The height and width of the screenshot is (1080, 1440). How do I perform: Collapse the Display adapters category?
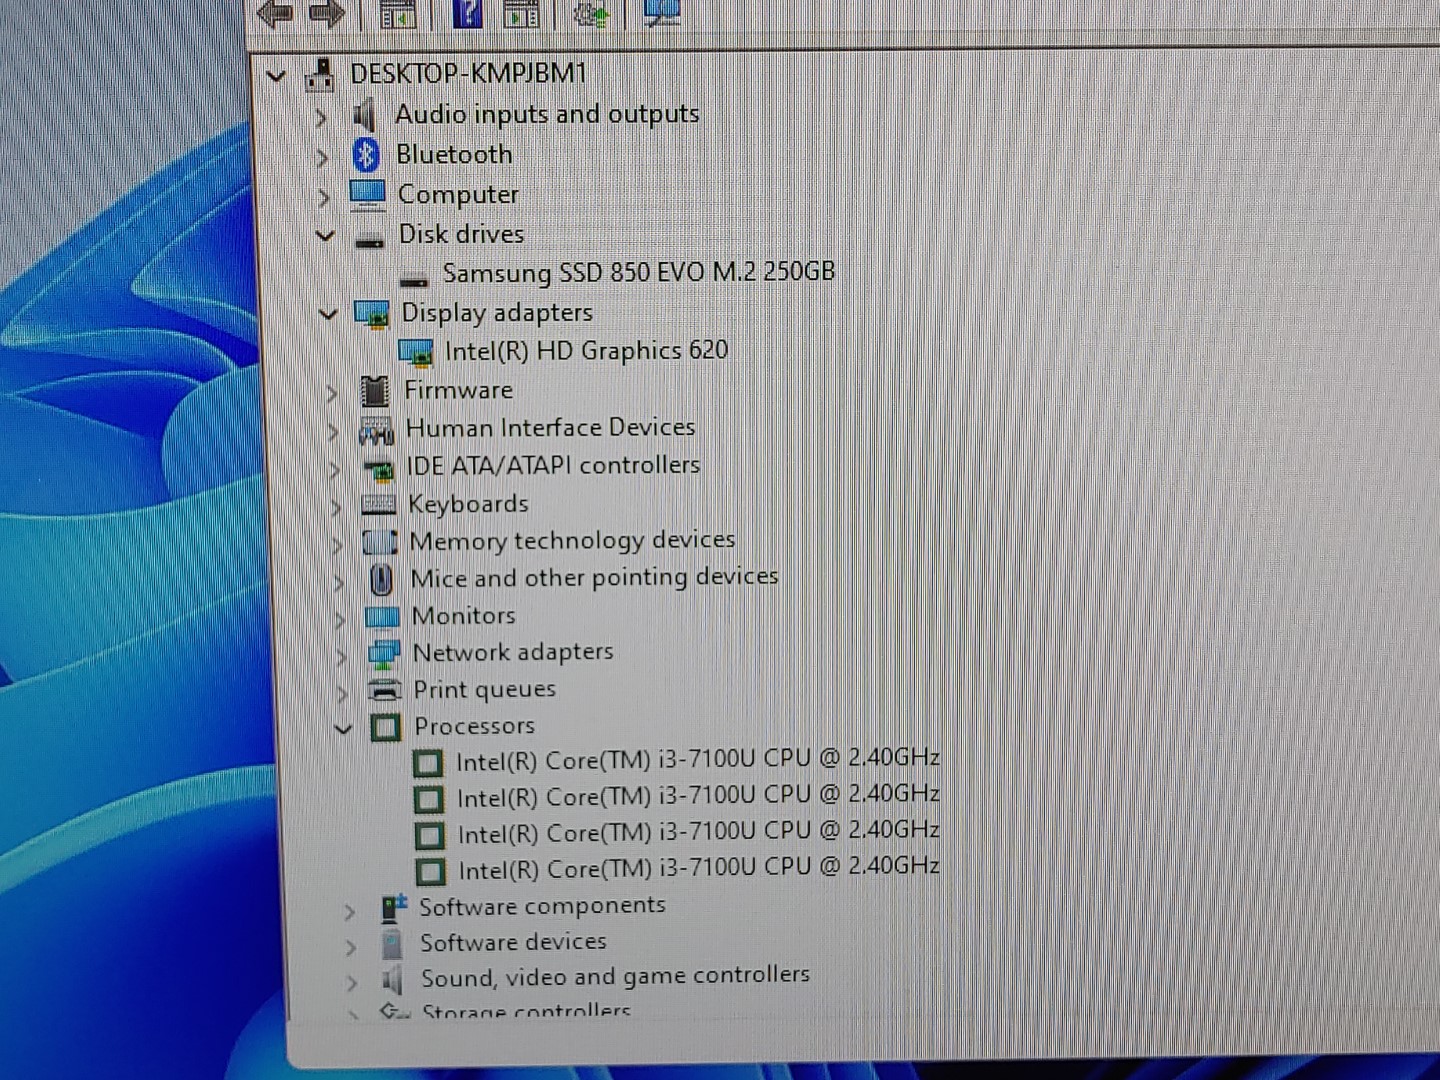328,314
